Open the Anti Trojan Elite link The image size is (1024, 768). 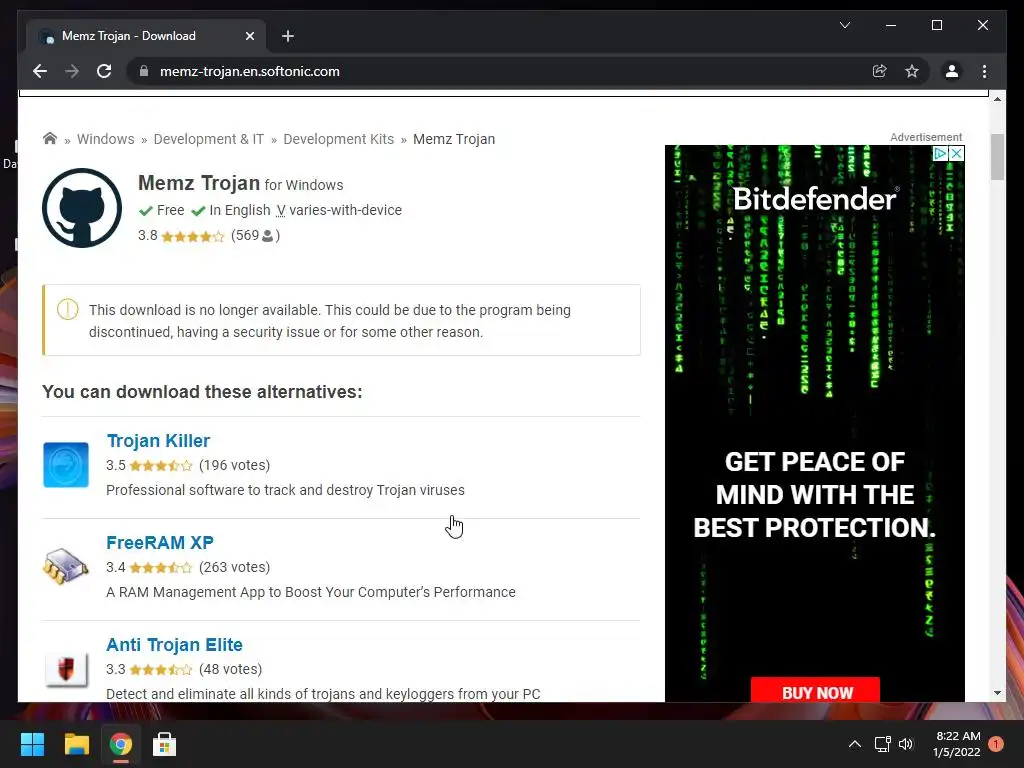(174, 645)
